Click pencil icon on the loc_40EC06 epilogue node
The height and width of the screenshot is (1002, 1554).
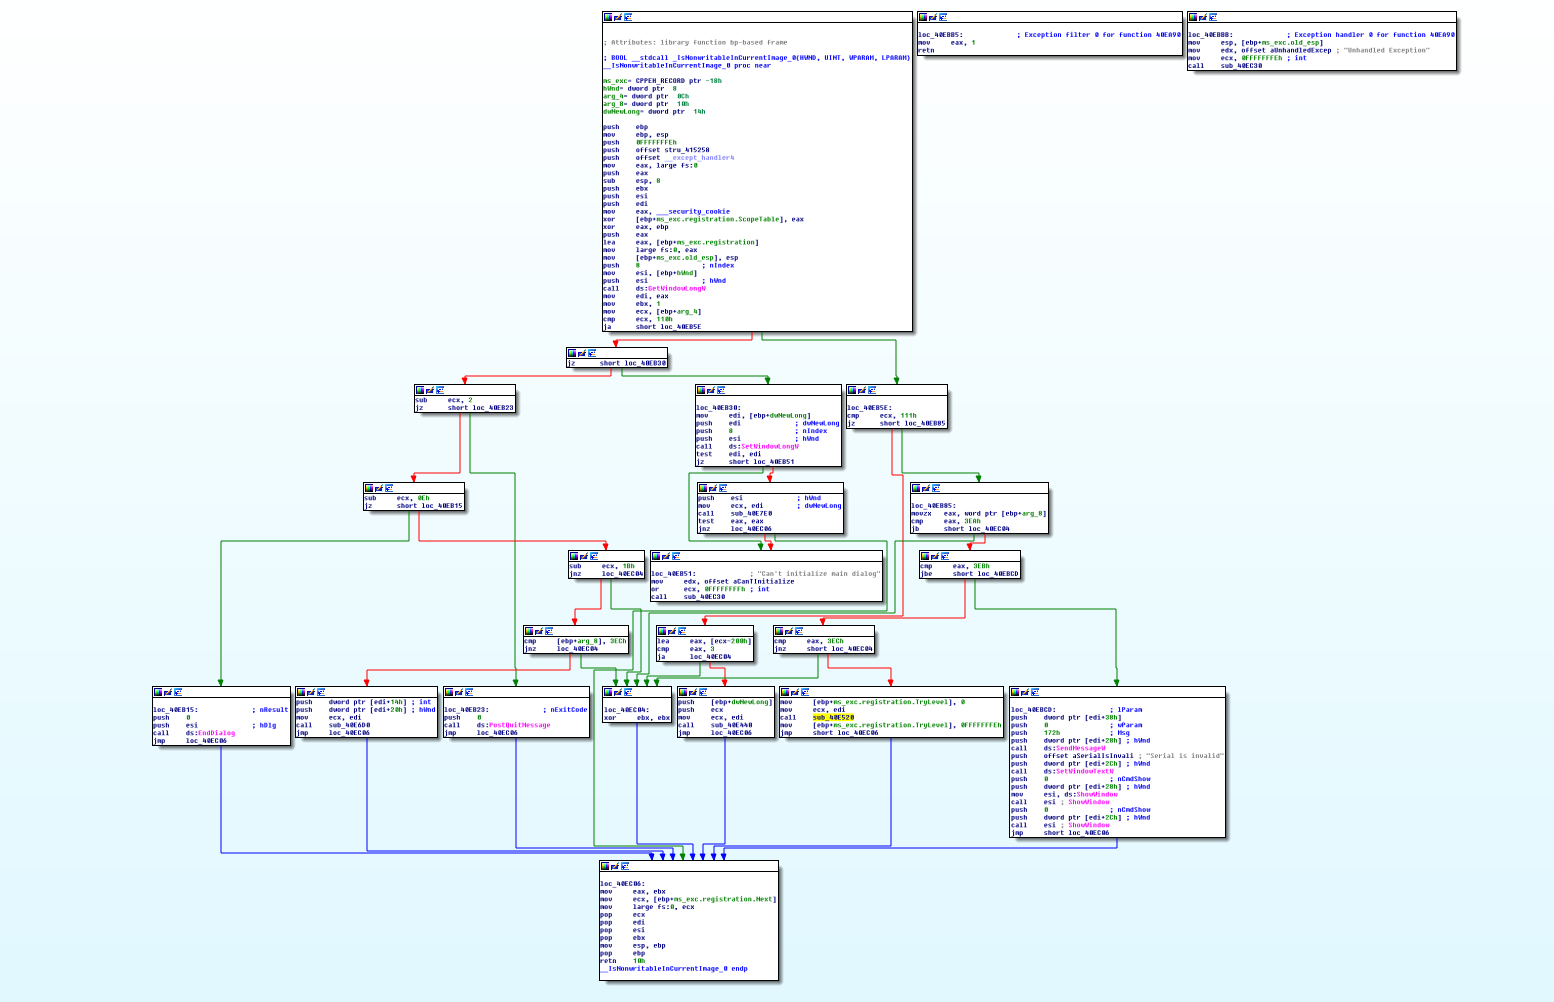pyautogui.click(x=615, y=865)
